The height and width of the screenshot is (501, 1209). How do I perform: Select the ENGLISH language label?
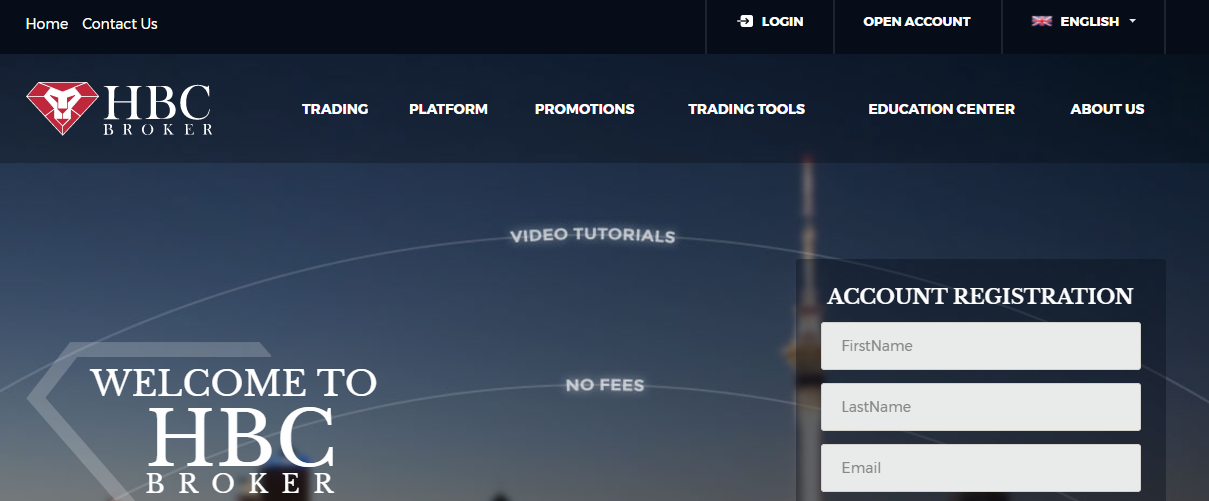(1089, 21)
